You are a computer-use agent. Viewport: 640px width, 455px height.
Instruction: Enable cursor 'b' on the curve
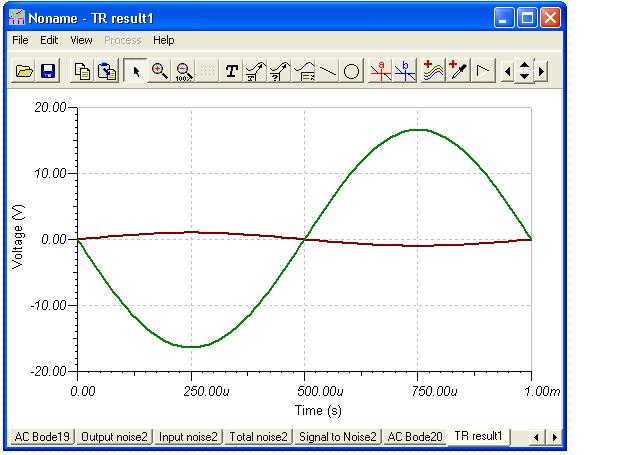(x=405, y=71)
